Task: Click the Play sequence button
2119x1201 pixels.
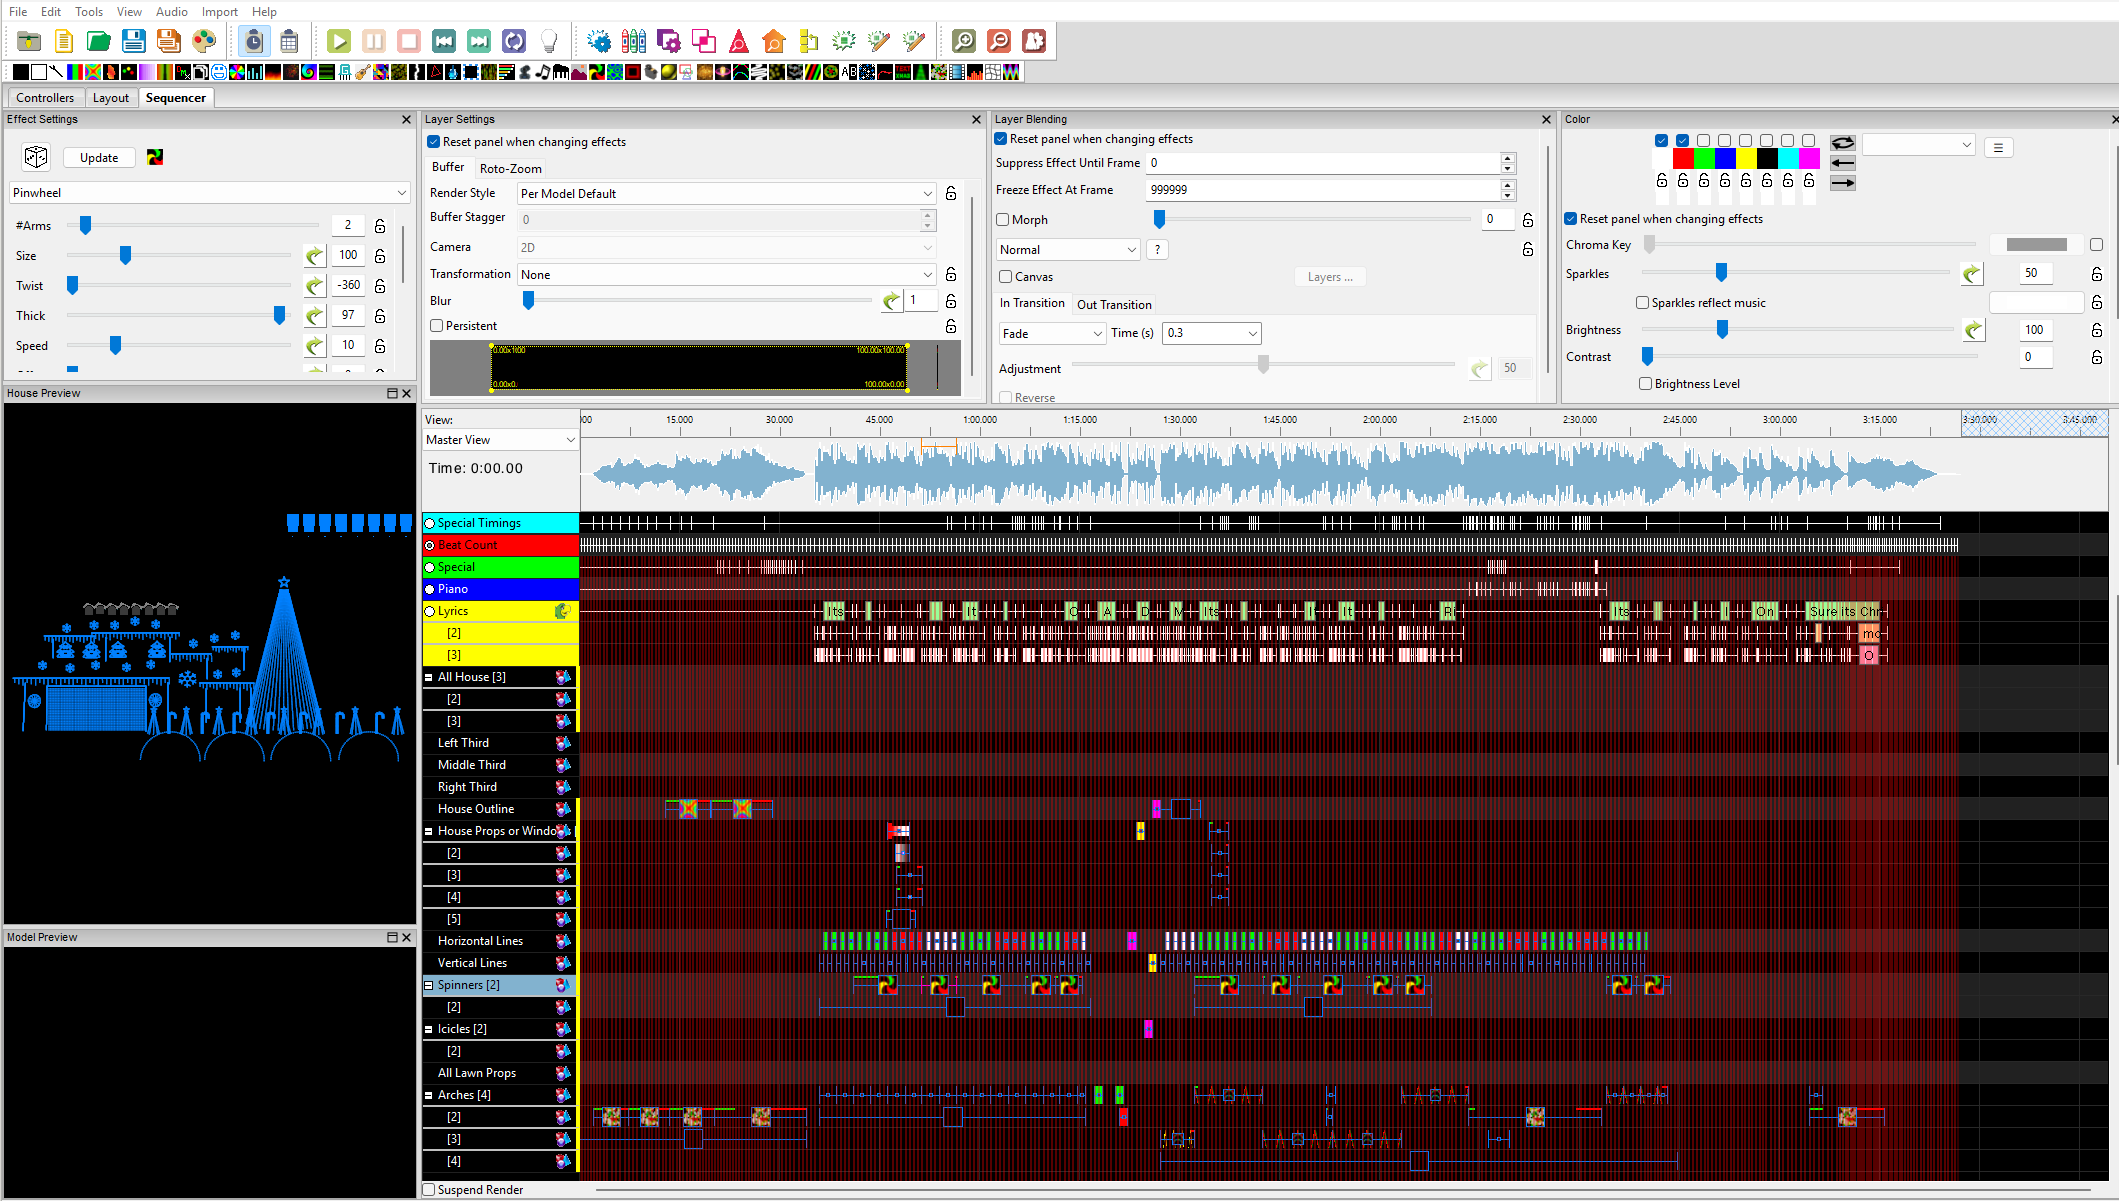Action: [339, 41]
